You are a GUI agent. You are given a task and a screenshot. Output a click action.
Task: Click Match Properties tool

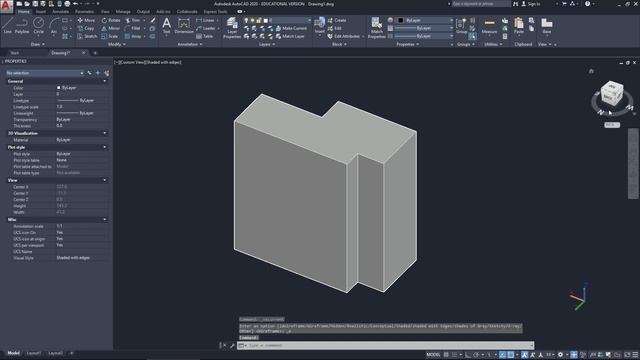coord(376,28)
